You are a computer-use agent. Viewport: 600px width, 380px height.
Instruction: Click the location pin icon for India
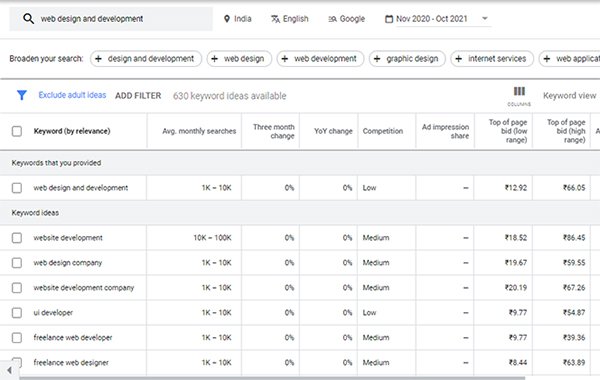coord(227,19)
